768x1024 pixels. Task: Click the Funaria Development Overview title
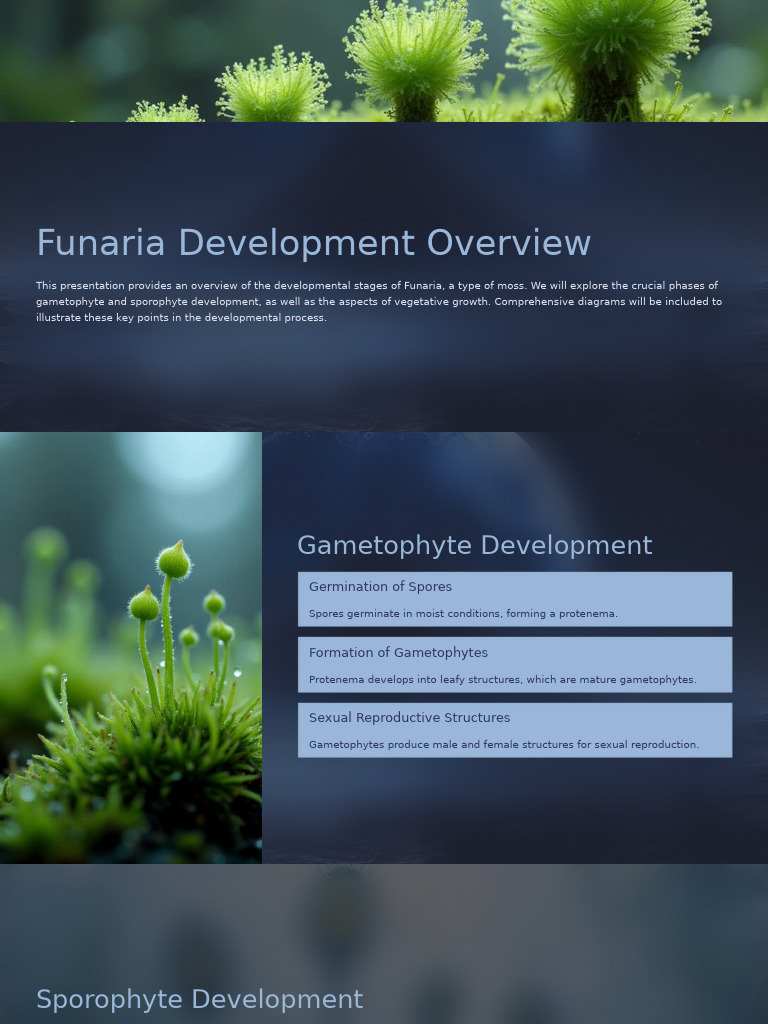[x=313, y=243]
